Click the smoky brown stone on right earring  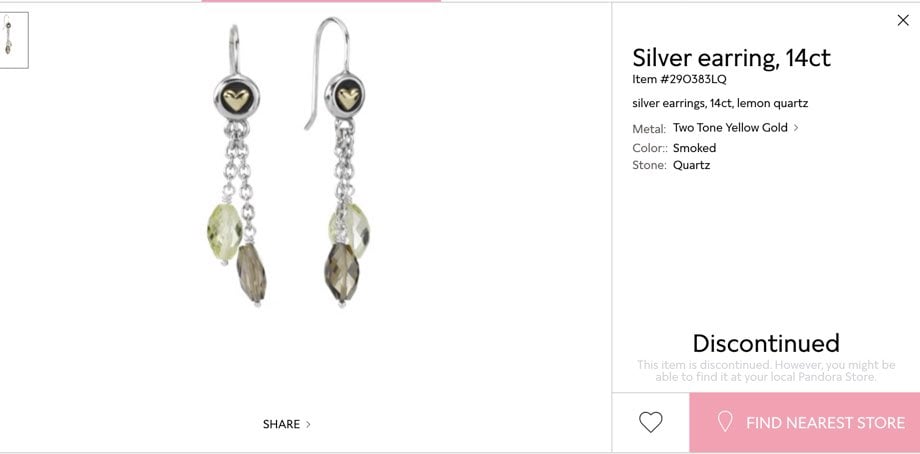click(x=341, y=272)
